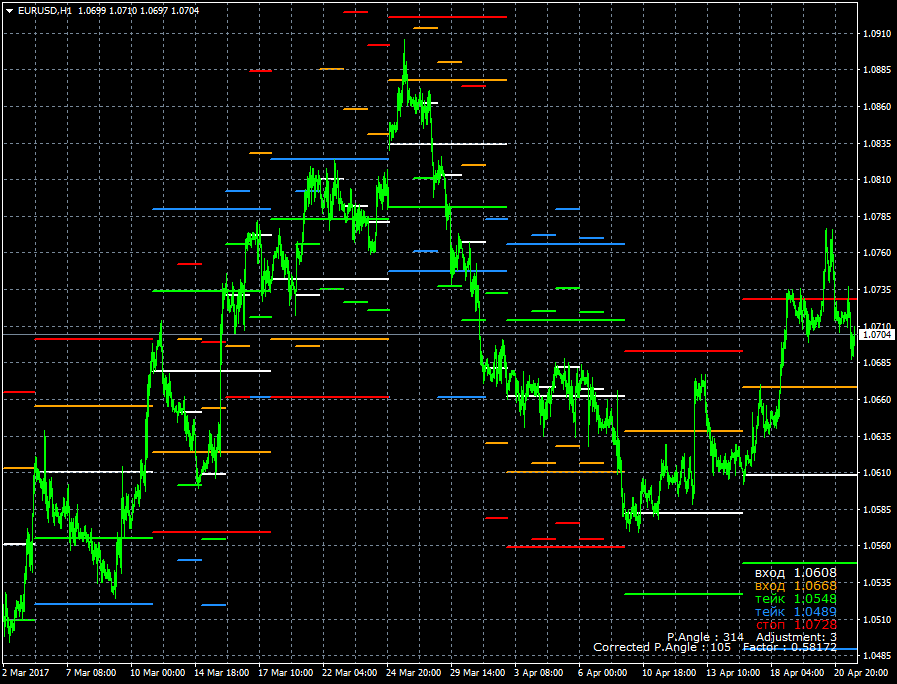Click time axis label 24 Mar 20:00
The height and width of the screenshot is (684, 897).
[x=414, y=673]
